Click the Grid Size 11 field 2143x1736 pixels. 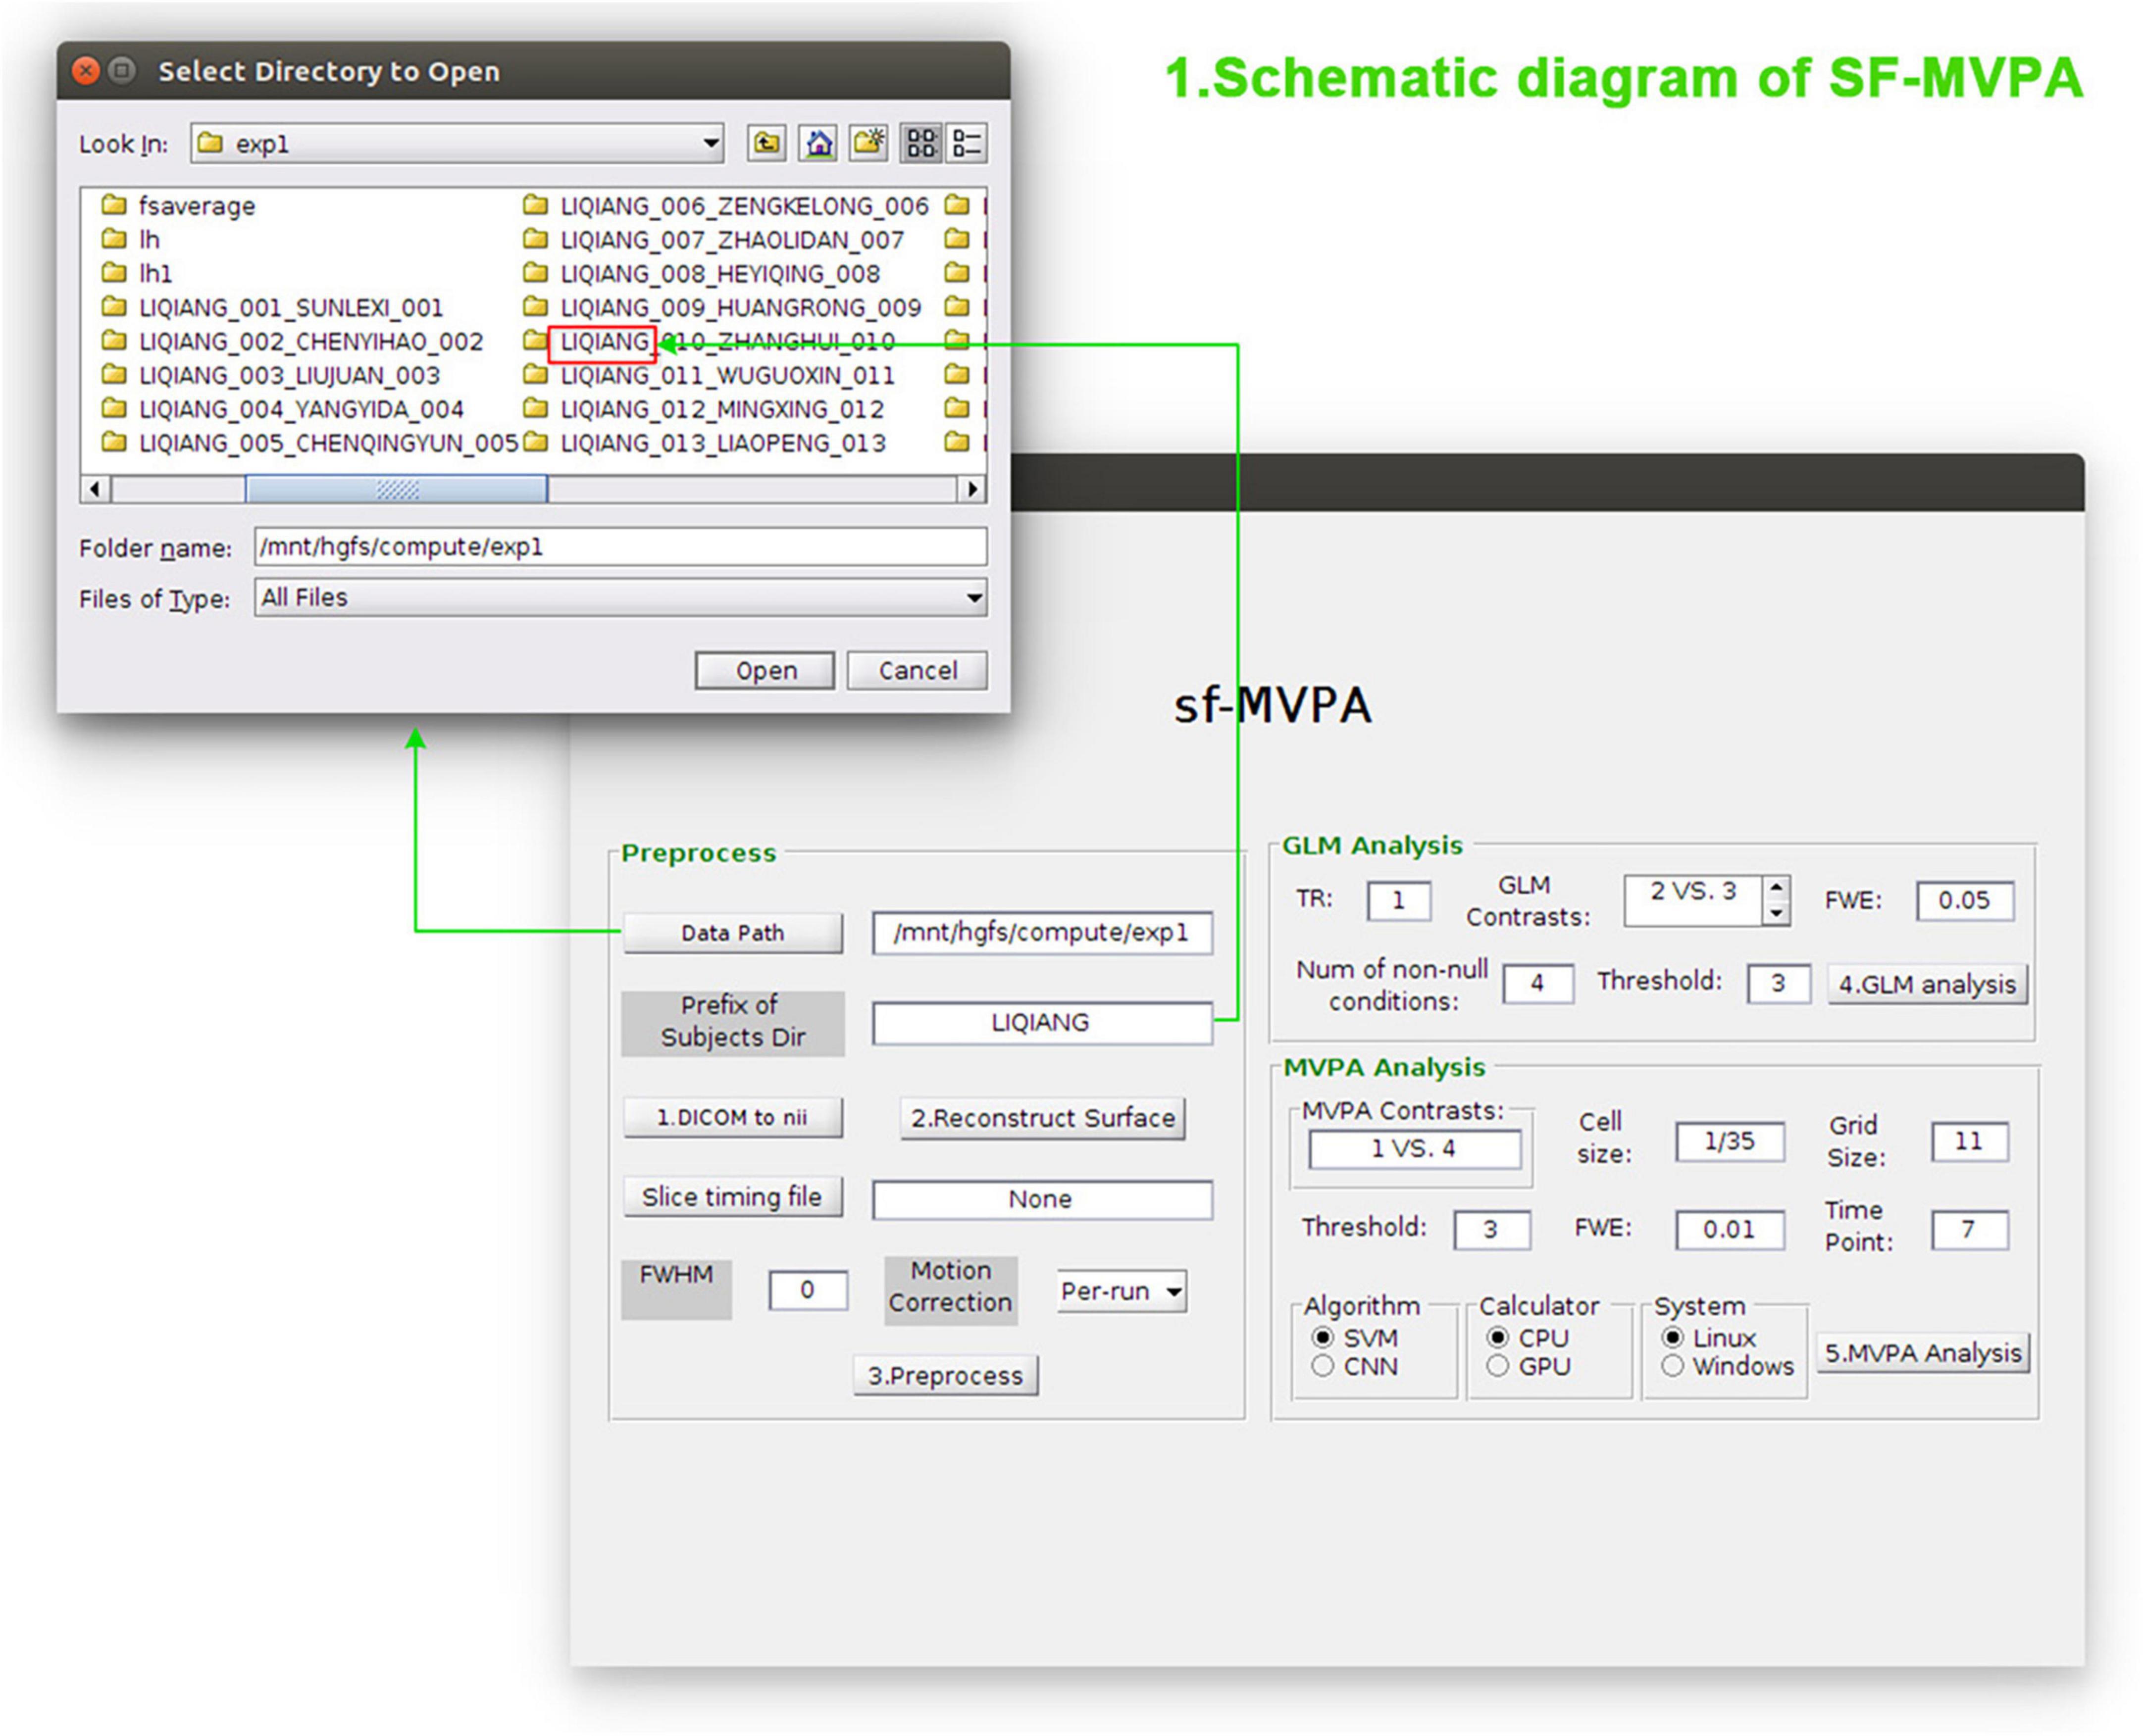pyautogui.click(x=1969, y=1141)
